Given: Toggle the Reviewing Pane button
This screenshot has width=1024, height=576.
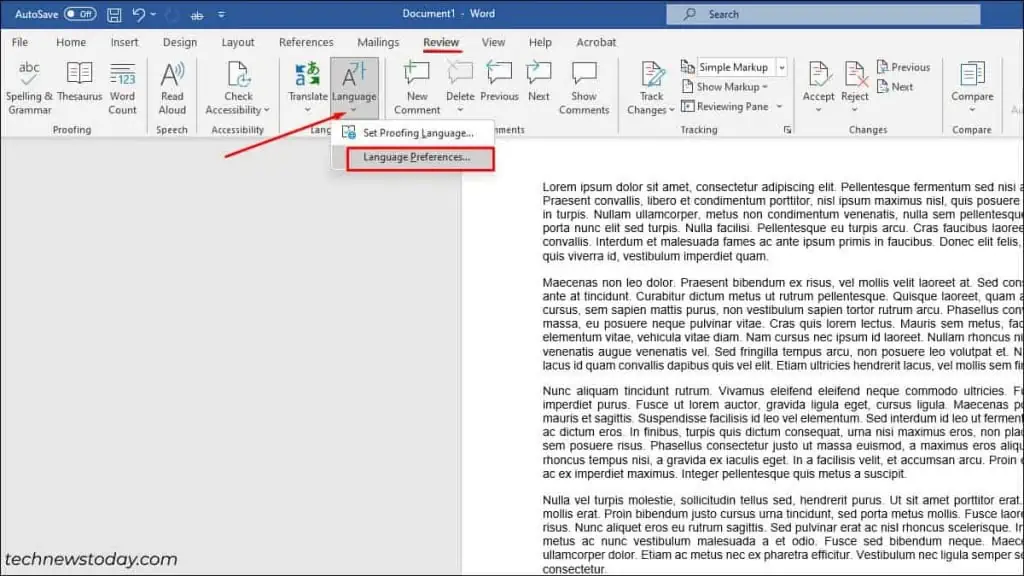Looking at the screenshot, I should coord(732,106).
